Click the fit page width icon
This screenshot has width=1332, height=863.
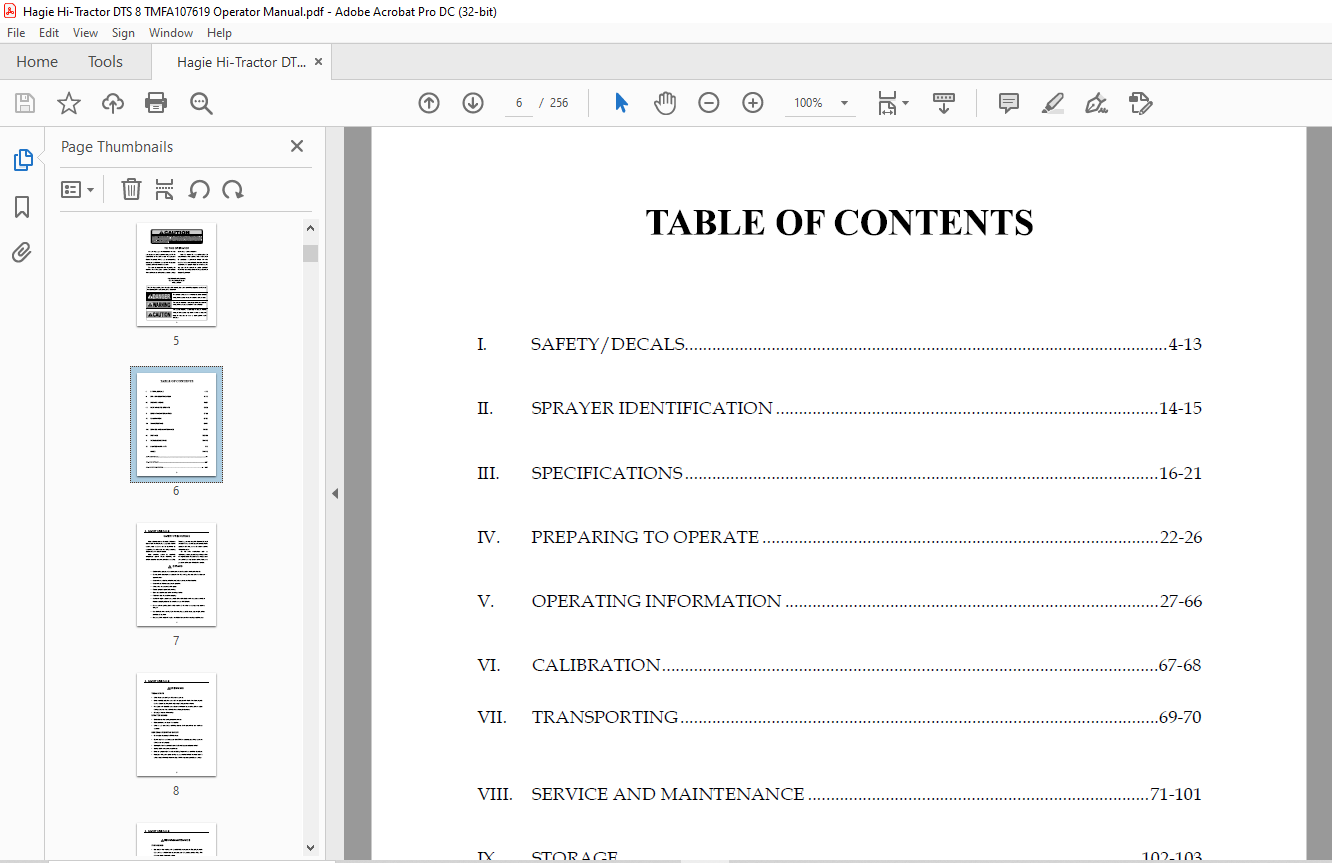pyautogui.click(x=887, y=103)
